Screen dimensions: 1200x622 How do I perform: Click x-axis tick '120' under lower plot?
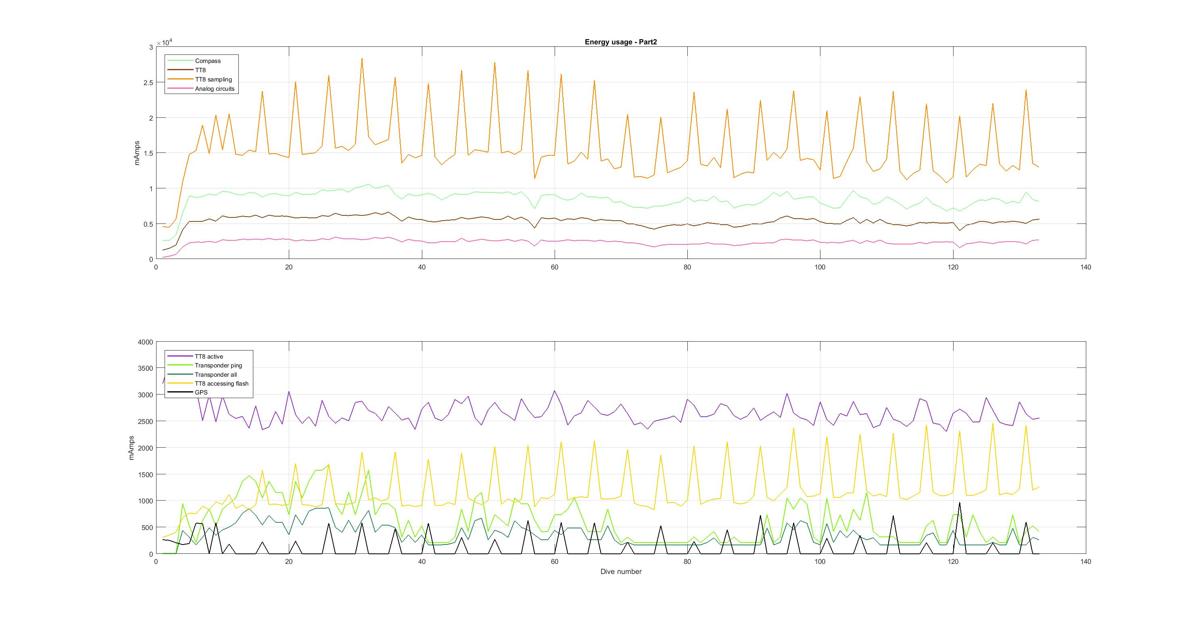[952, 562]
